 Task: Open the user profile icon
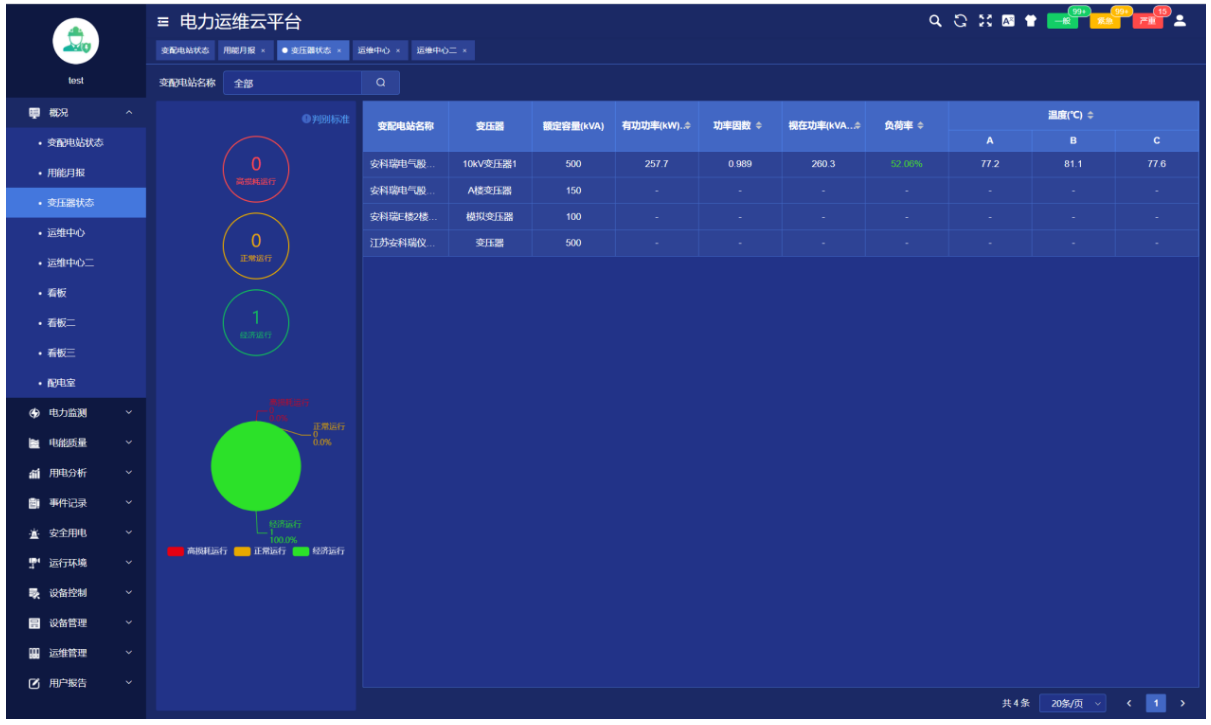click(x=1180, y=21)
